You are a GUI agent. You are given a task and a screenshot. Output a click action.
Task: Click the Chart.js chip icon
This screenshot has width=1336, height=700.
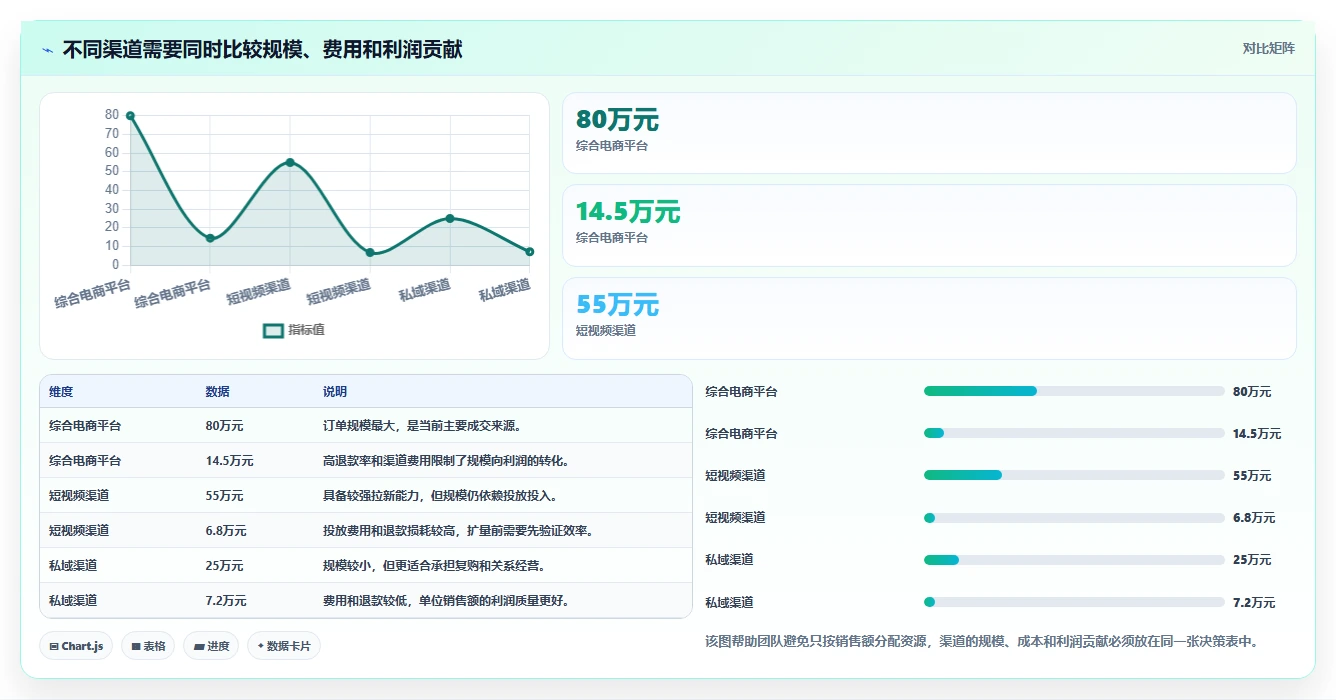pyautogui.click(x=54, y=646)
